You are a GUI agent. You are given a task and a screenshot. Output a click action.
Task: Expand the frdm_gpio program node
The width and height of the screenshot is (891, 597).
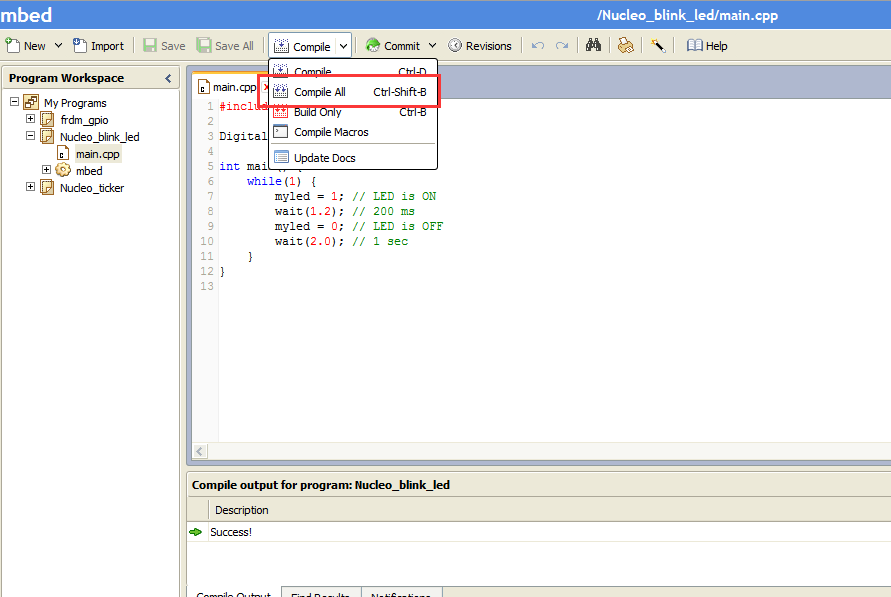[31, 119]
